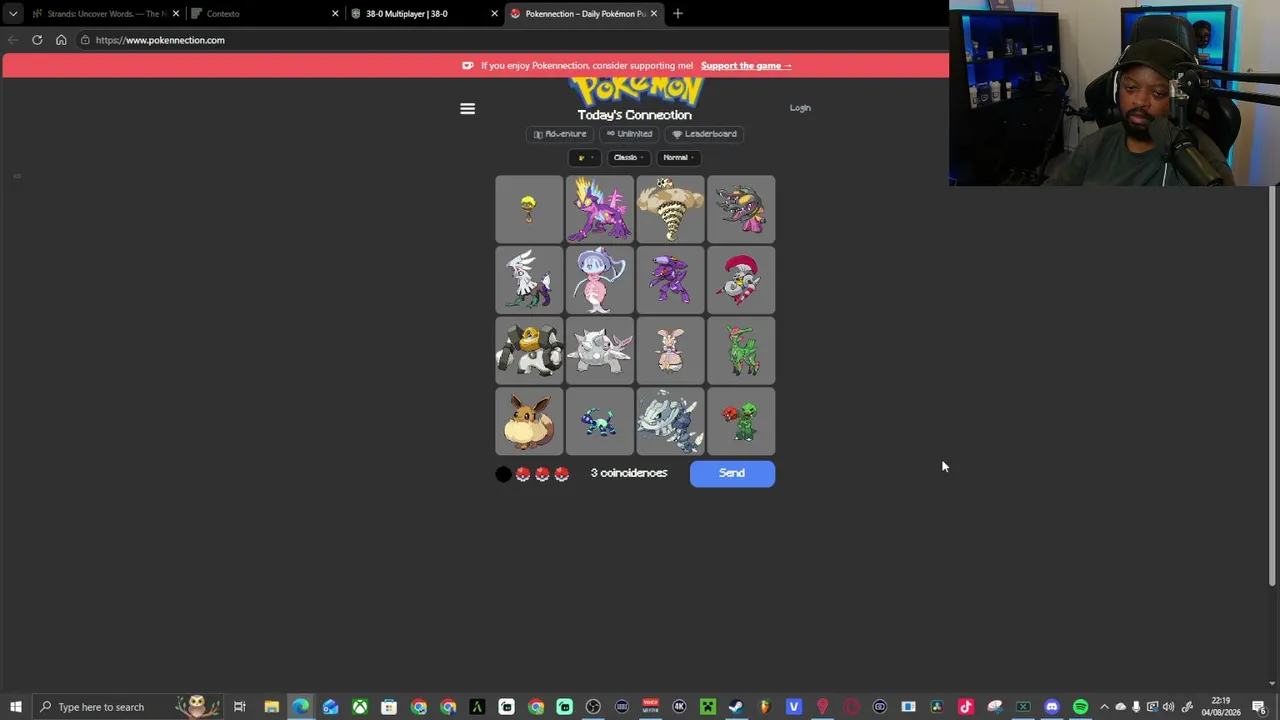This screenshot has width=1280, height=720.
Task: Close the Contexto tab
Action: click(x=335, y=14)
